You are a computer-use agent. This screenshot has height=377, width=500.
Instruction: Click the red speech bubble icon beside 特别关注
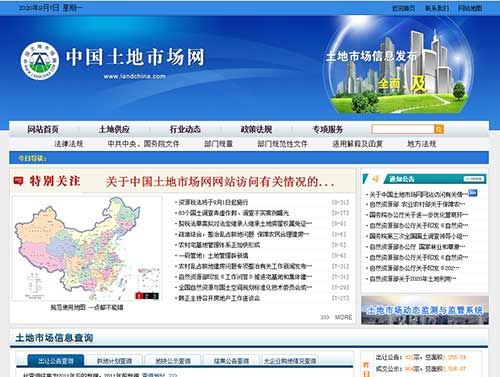[x=18, y=181]
